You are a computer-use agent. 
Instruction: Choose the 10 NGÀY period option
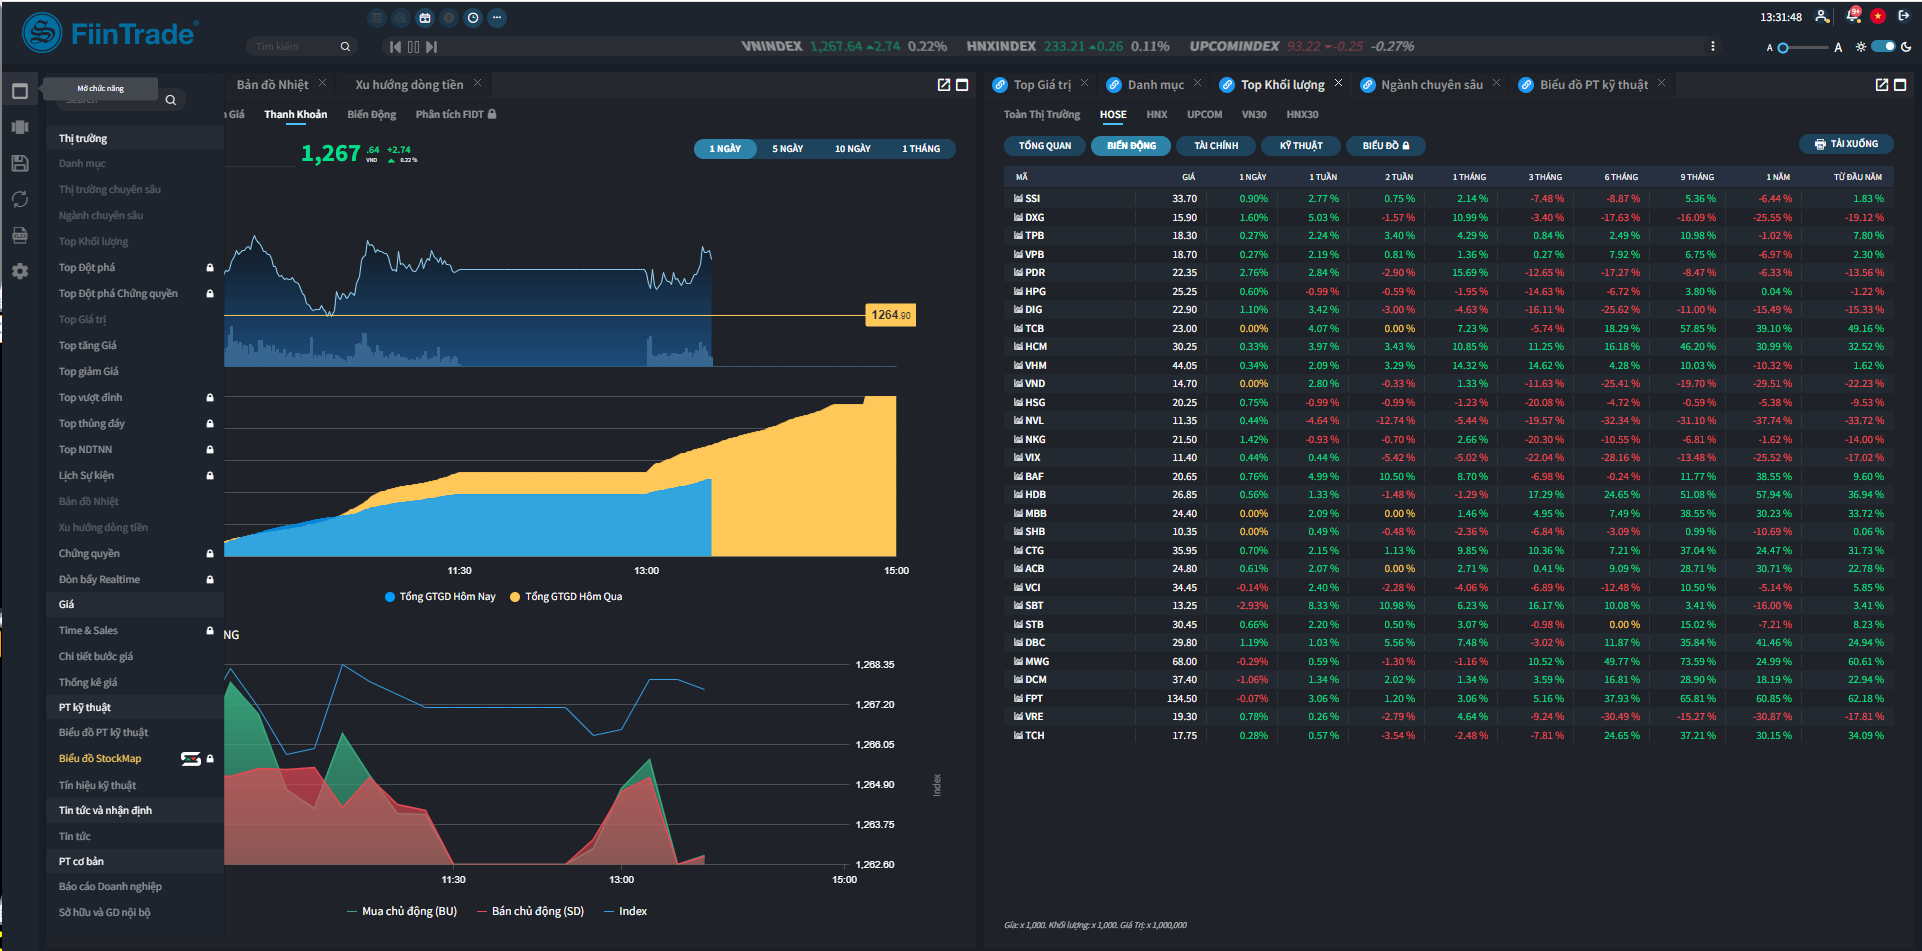tap(853, 149)
